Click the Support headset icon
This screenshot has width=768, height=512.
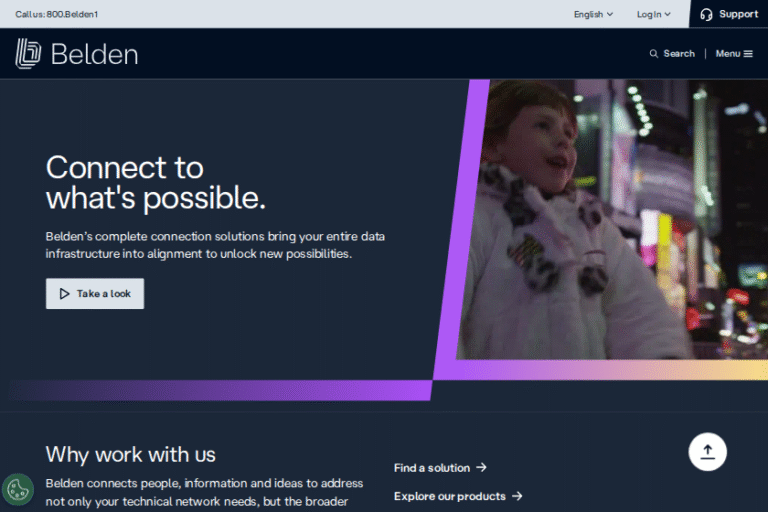706,14
